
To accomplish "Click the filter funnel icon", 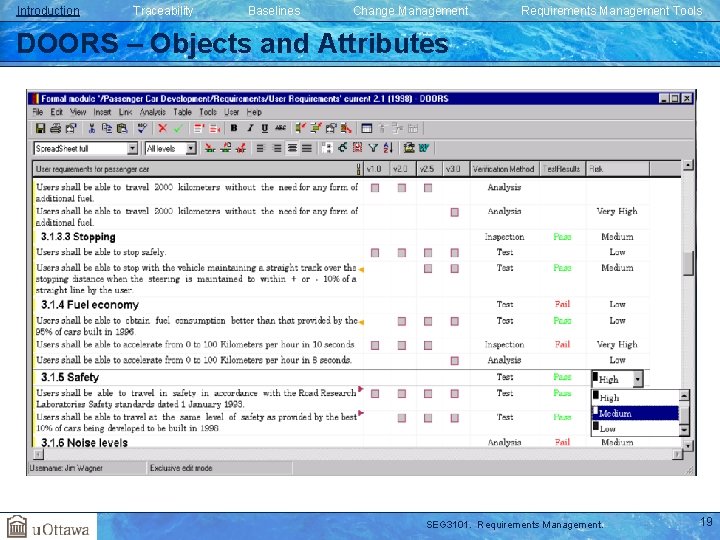I will [373, 148].
